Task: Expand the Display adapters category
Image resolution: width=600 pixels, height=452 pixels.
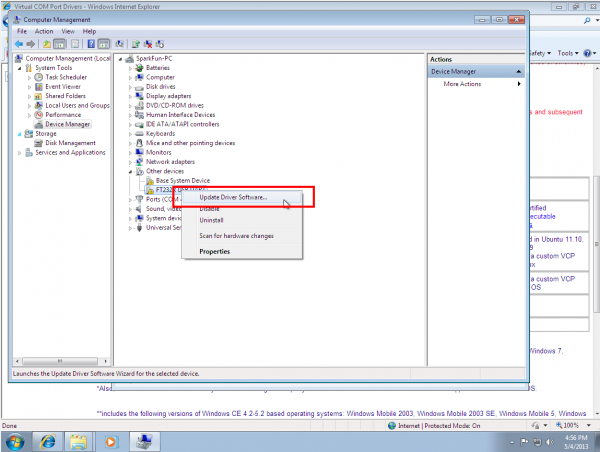Action: coord(130,96)
